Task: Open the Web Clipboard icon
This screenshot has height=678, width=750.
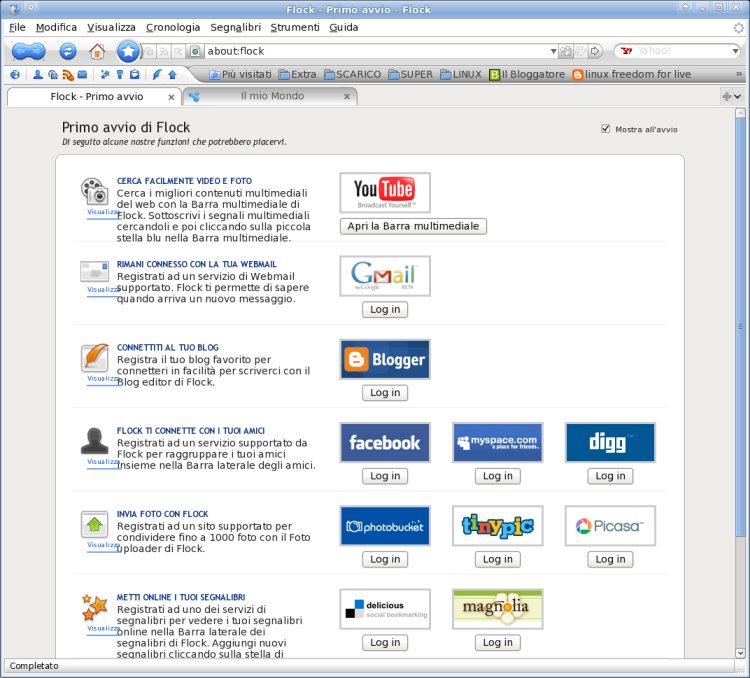Action: 135,75
